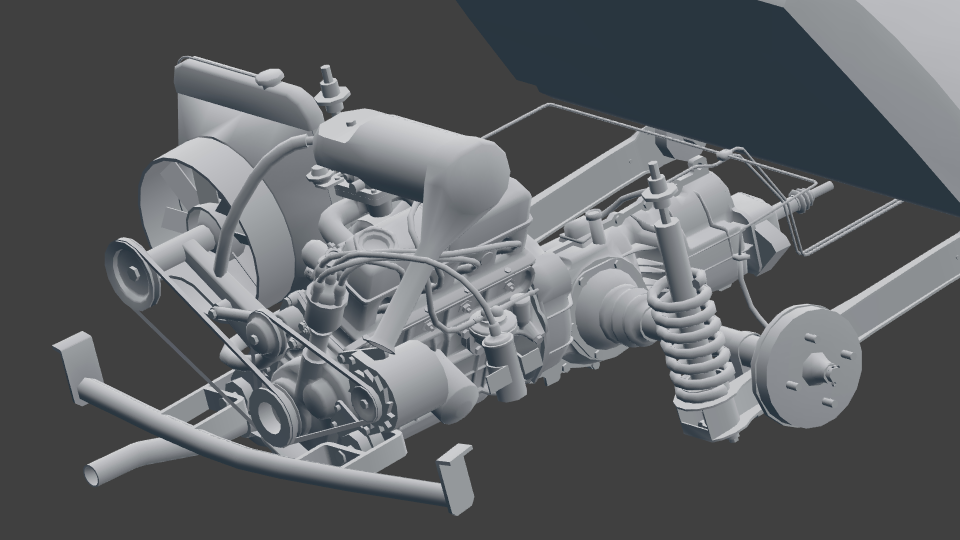The height and width of the screenshot is (540, 960).
Task: Click the distributor with spark plug wires
Action: pos(326,304)
